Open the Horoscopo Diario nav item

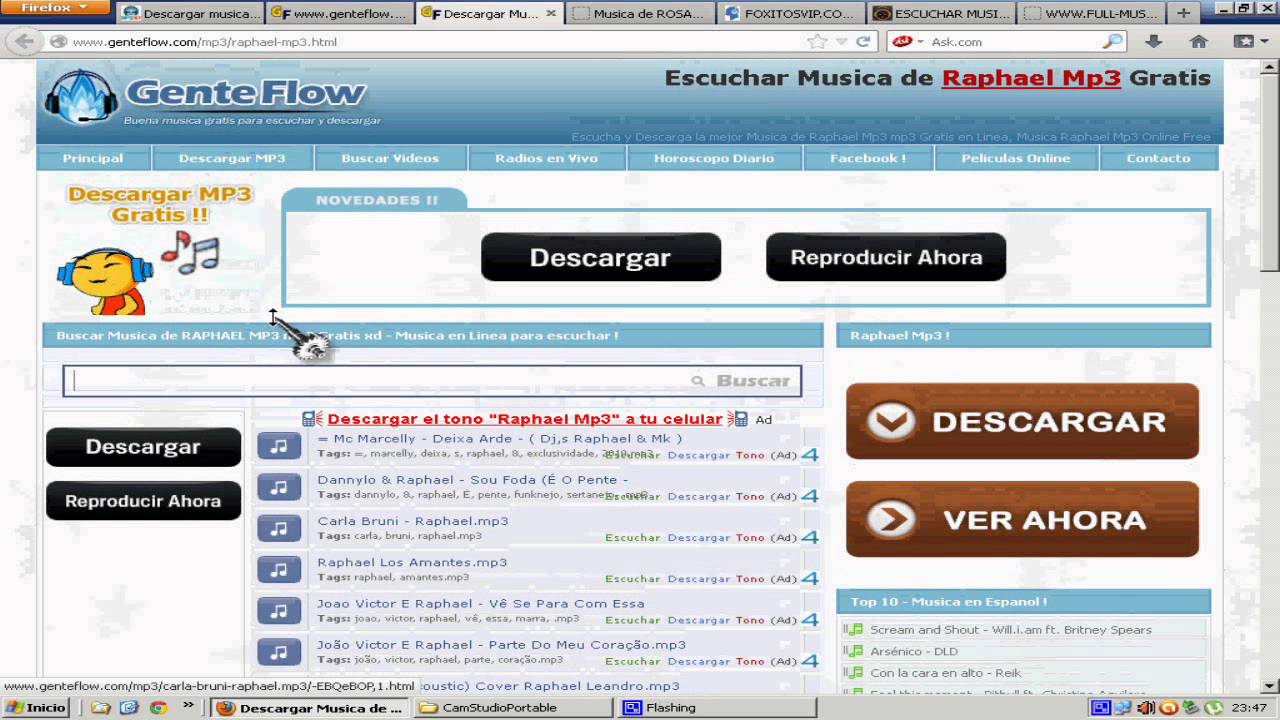[714, 158]
